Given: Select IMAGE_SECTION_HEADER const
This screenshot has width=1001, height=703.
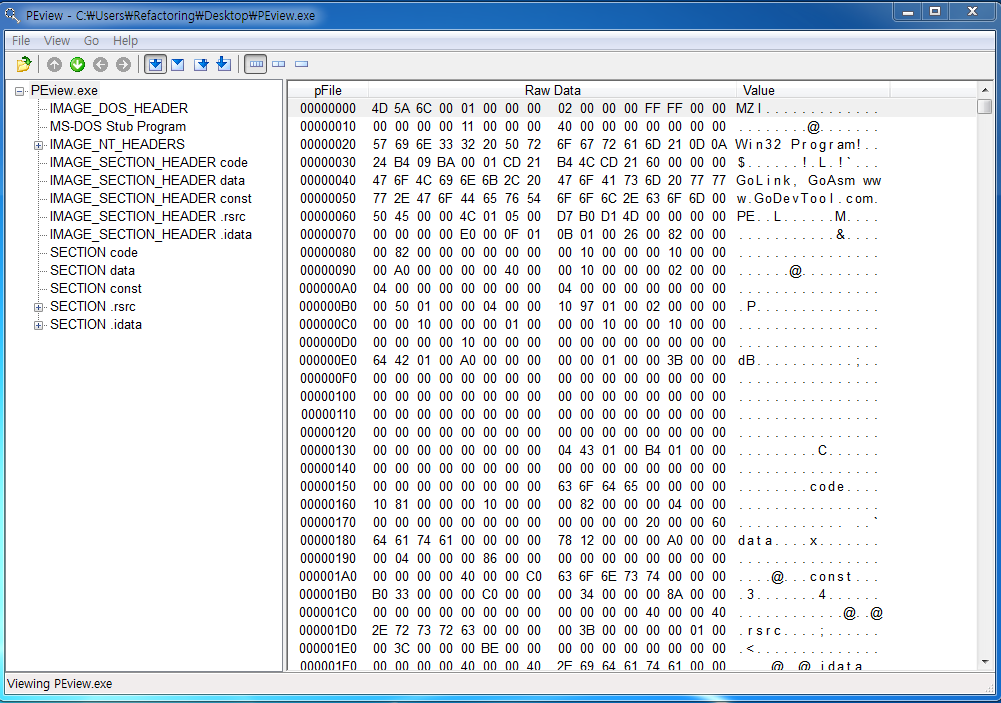Looking at the screenshot, I should coord(151,199).
